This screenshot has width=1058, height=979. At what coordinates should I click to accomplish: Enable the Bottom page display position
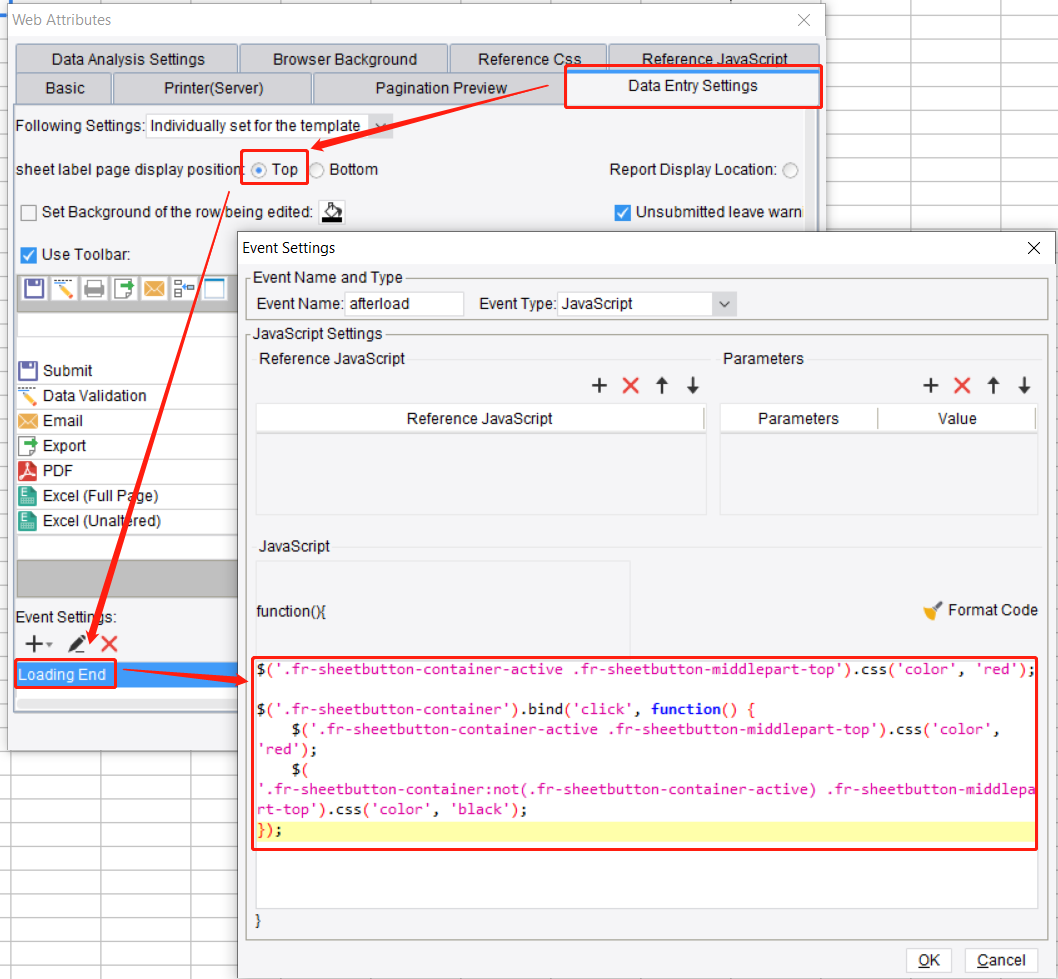click(x=317, y=169)
